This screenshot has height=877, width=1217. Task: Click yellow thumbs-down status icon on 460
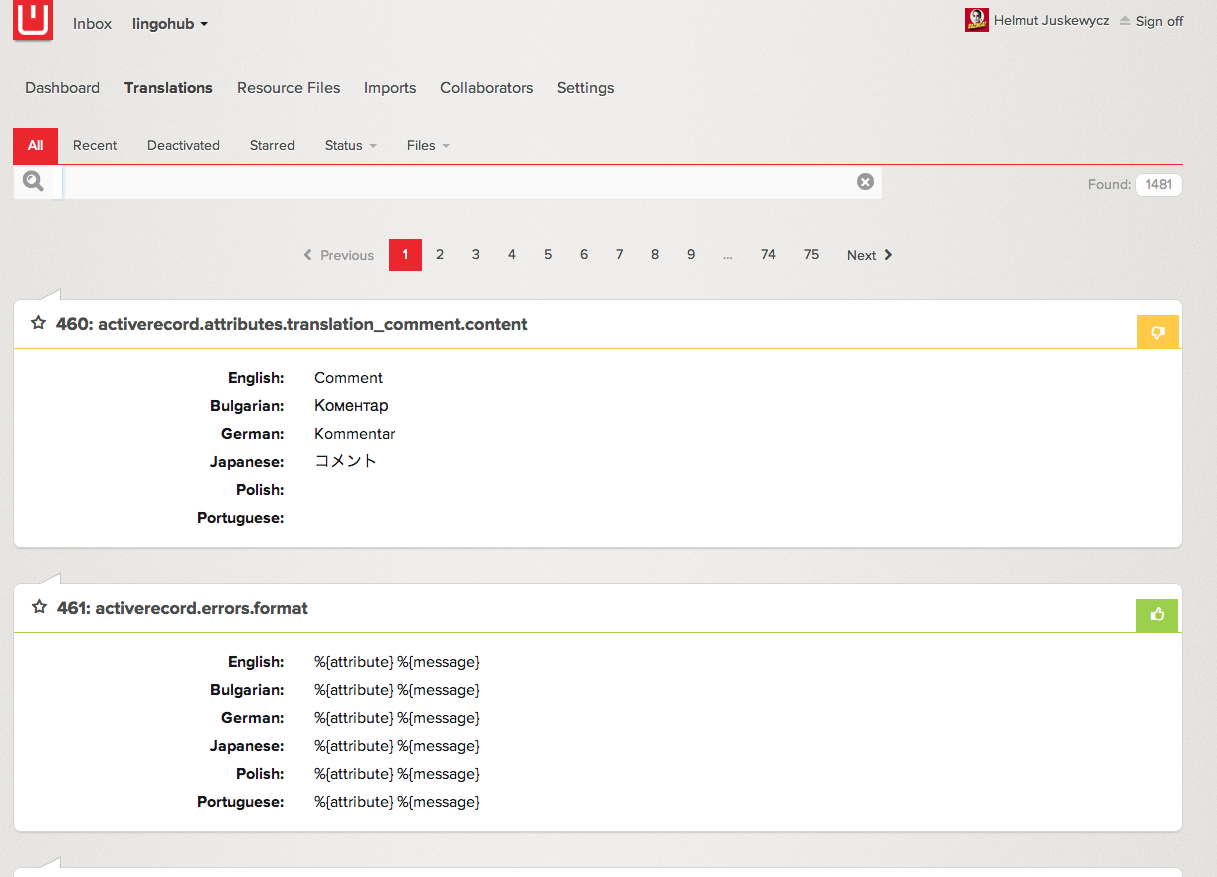(x=1158, y=332)
